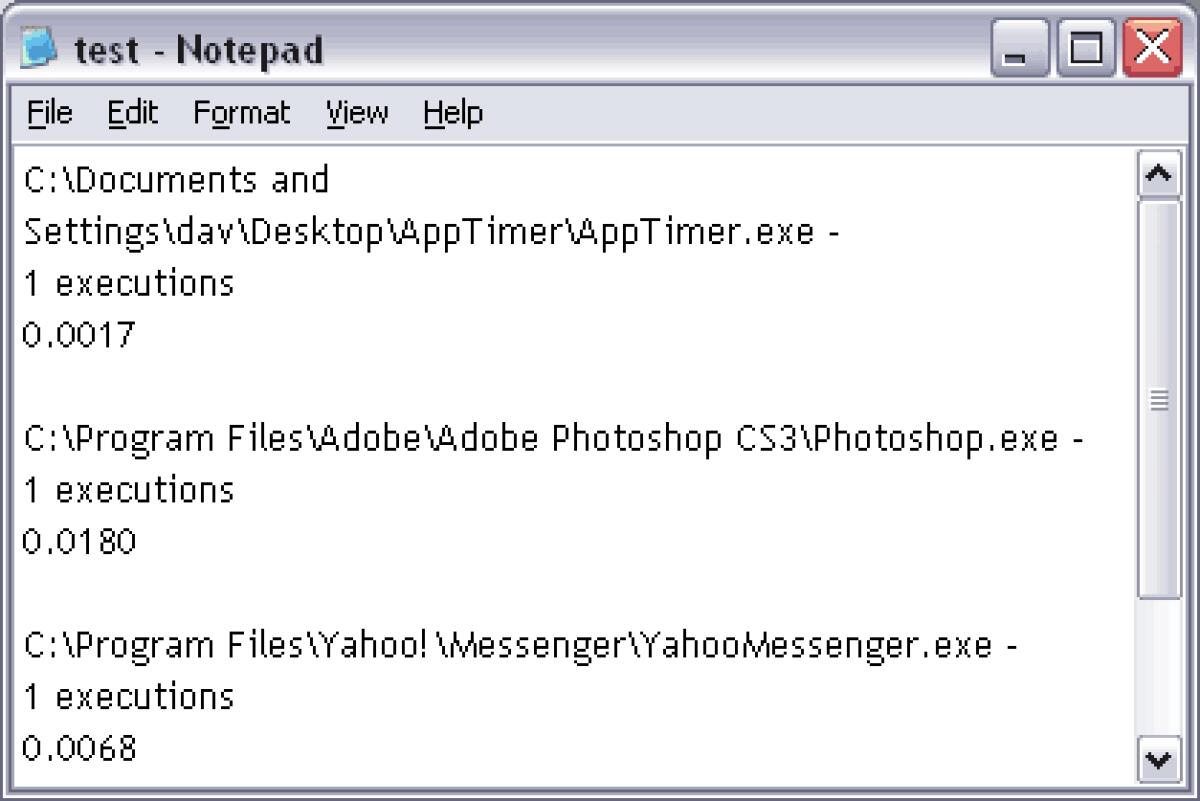Click the AppTimer.exe path line
The image size is (1200, 801).
431,232
